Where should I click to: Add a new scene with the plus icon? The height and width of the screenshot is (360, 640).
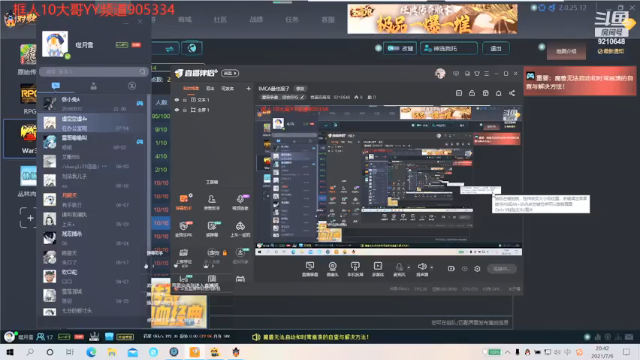248,89
